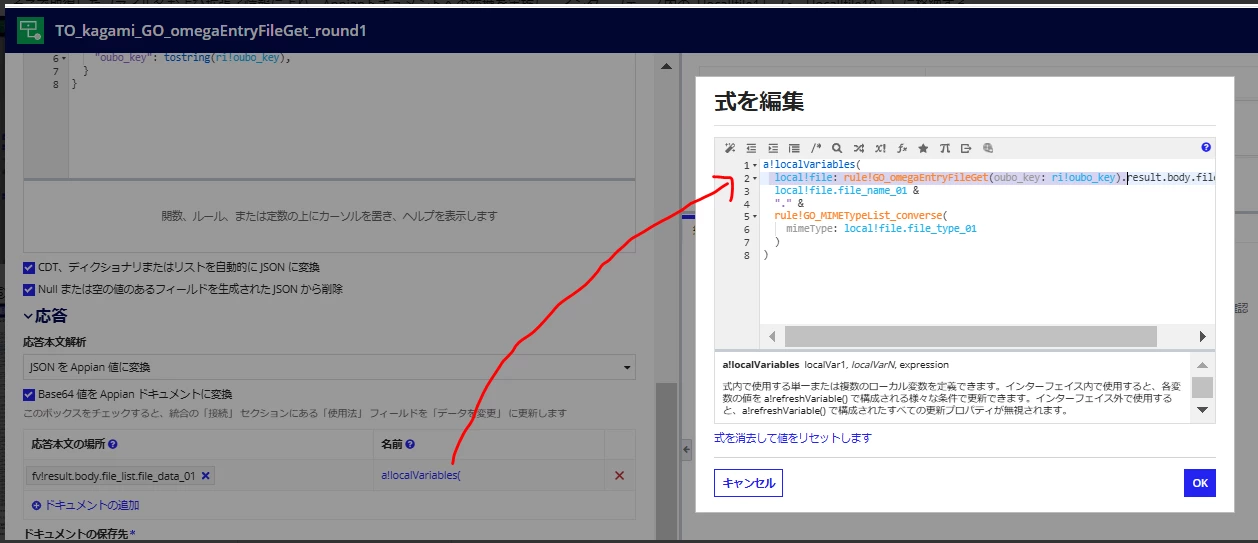
Task: Click the "oubo_key" line in request body
Action: click(x=192, y=59)
